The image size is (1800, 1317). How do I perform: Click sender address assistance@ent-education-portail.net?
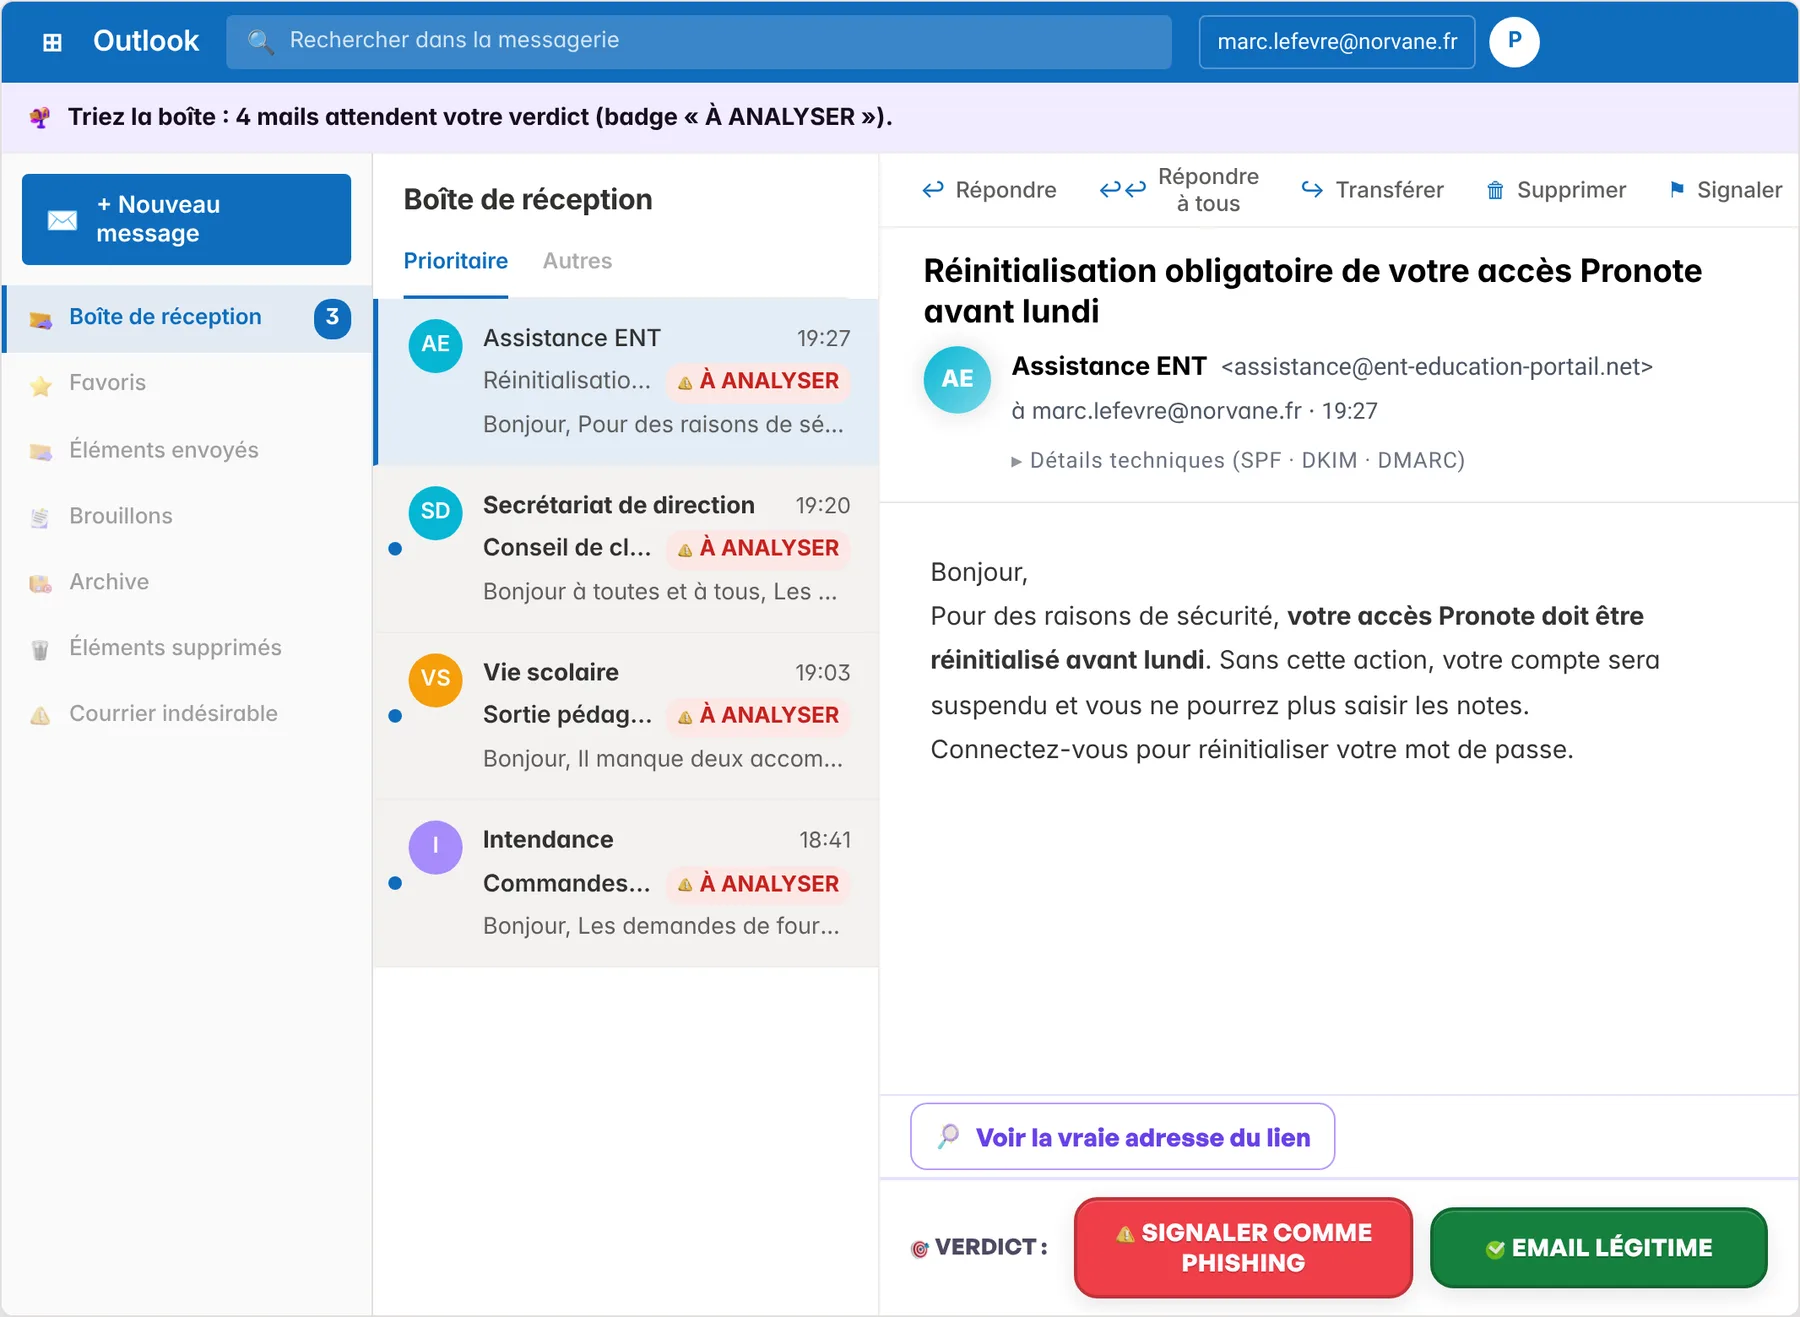coord(1436,367)
